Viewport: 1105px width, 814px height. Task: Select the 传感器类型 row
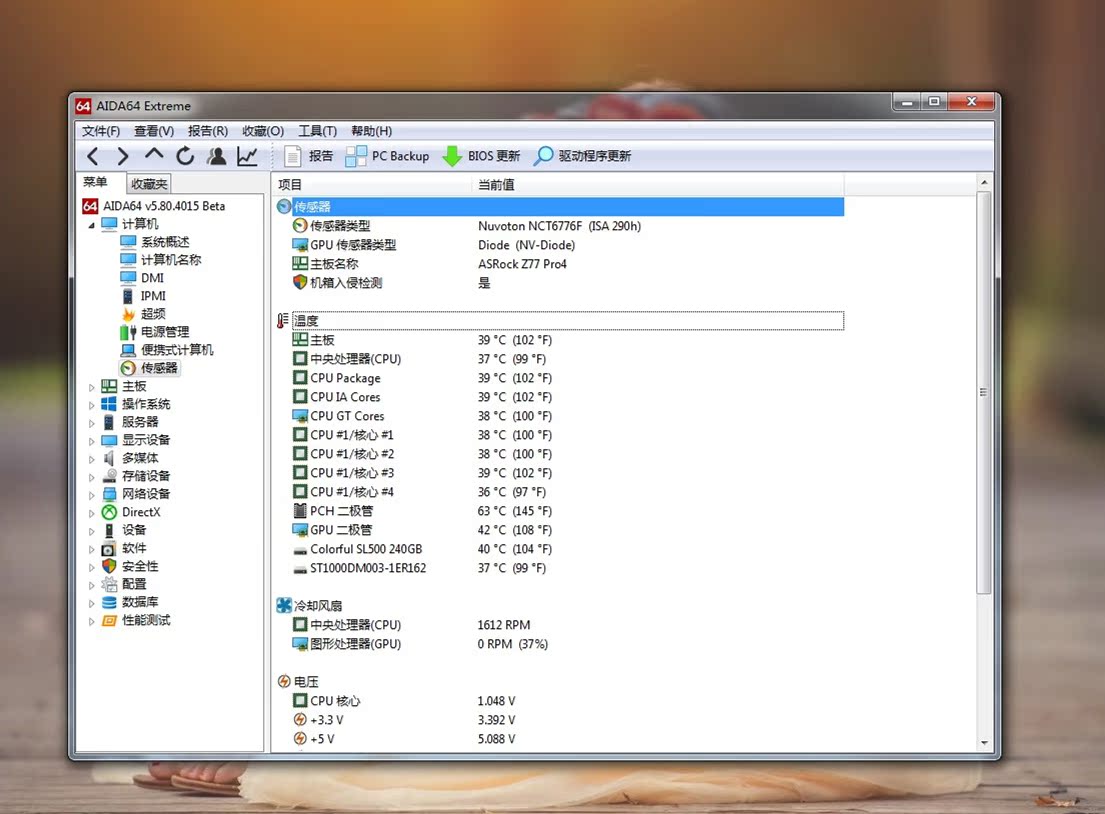(x=560, y=226)
